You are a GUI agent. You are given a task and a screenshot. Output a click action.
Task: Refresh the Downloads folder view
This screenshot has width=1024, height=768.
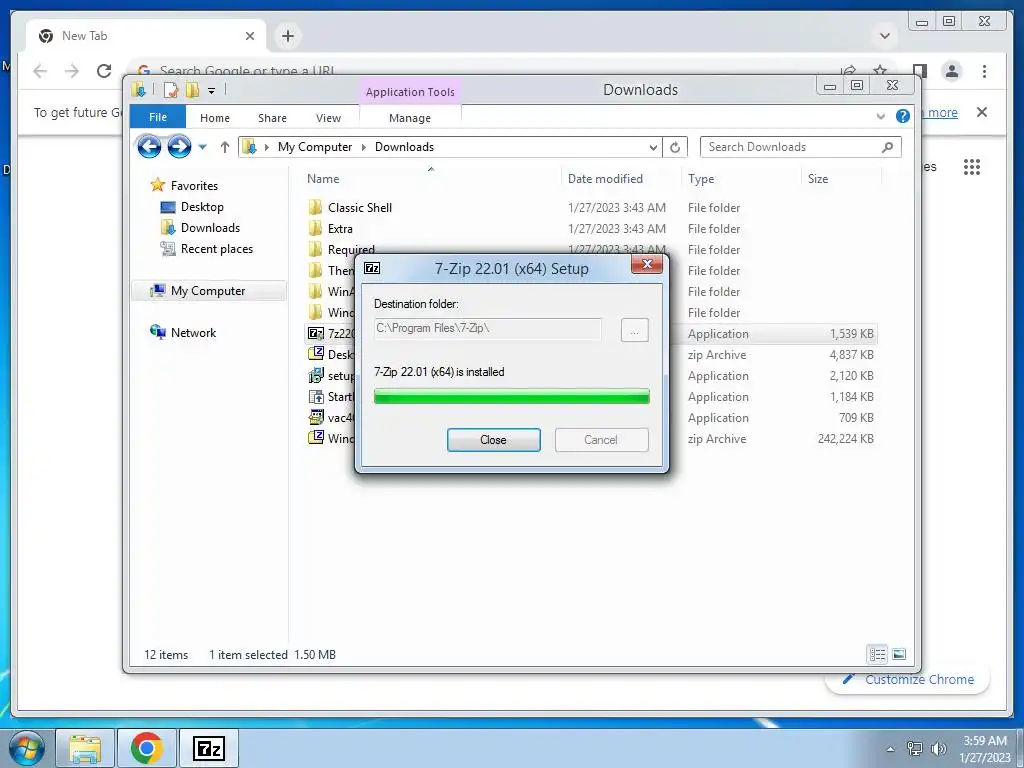click(x=675, y=148)
